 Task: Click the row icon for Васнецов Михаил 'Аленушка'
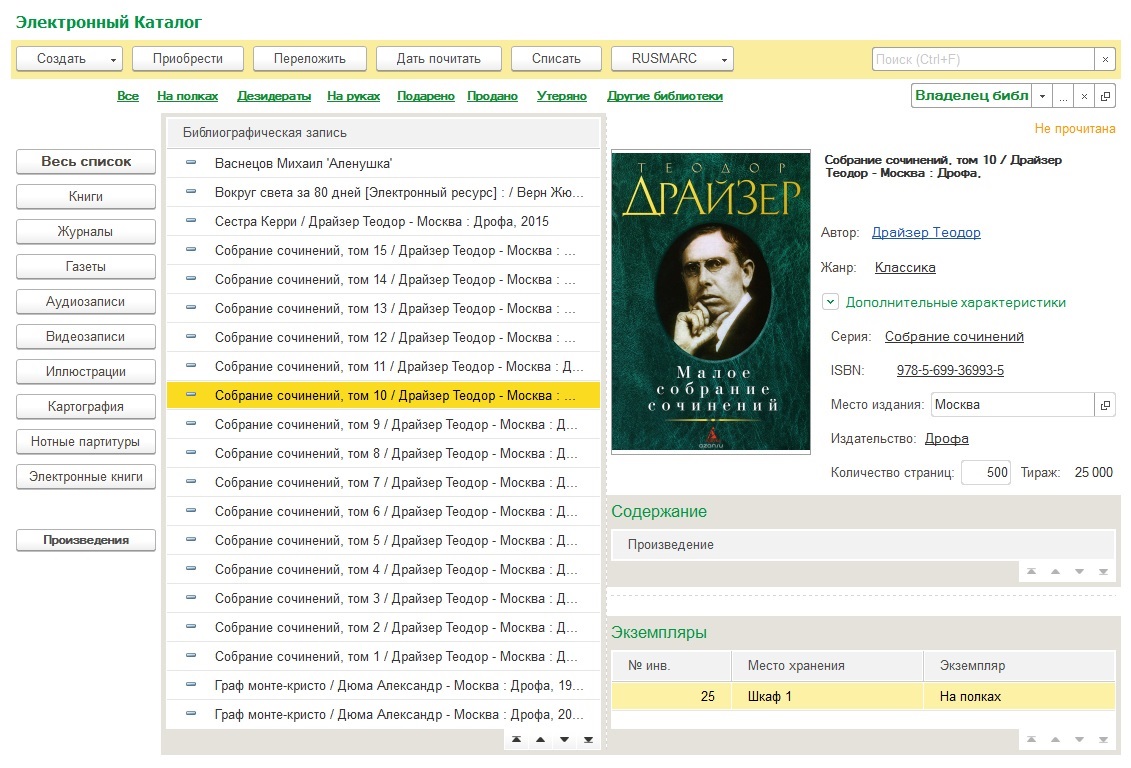[191, 163]
